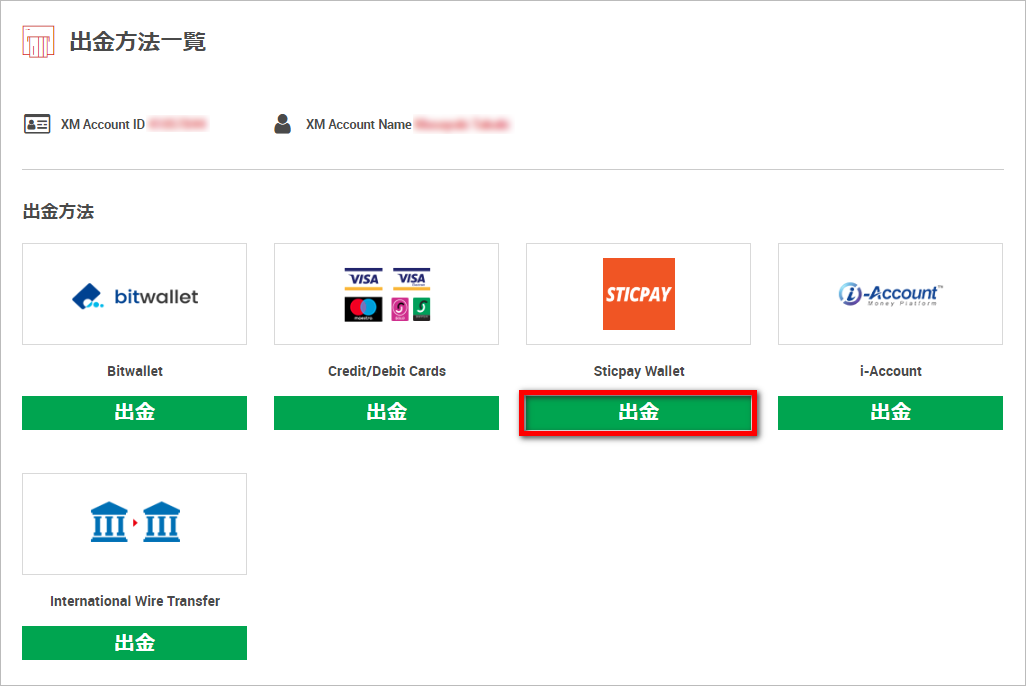
Task: Click the International Wire Transfer label
Action: click(135, 601)
